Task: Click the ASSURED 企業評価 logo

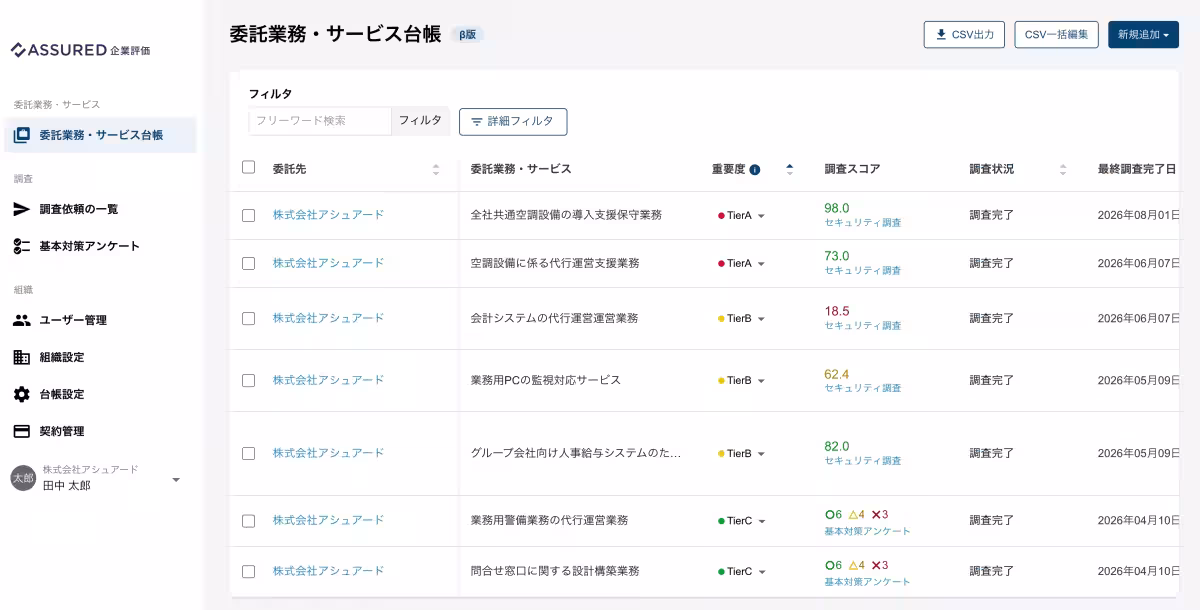Action: coord(80,50)
